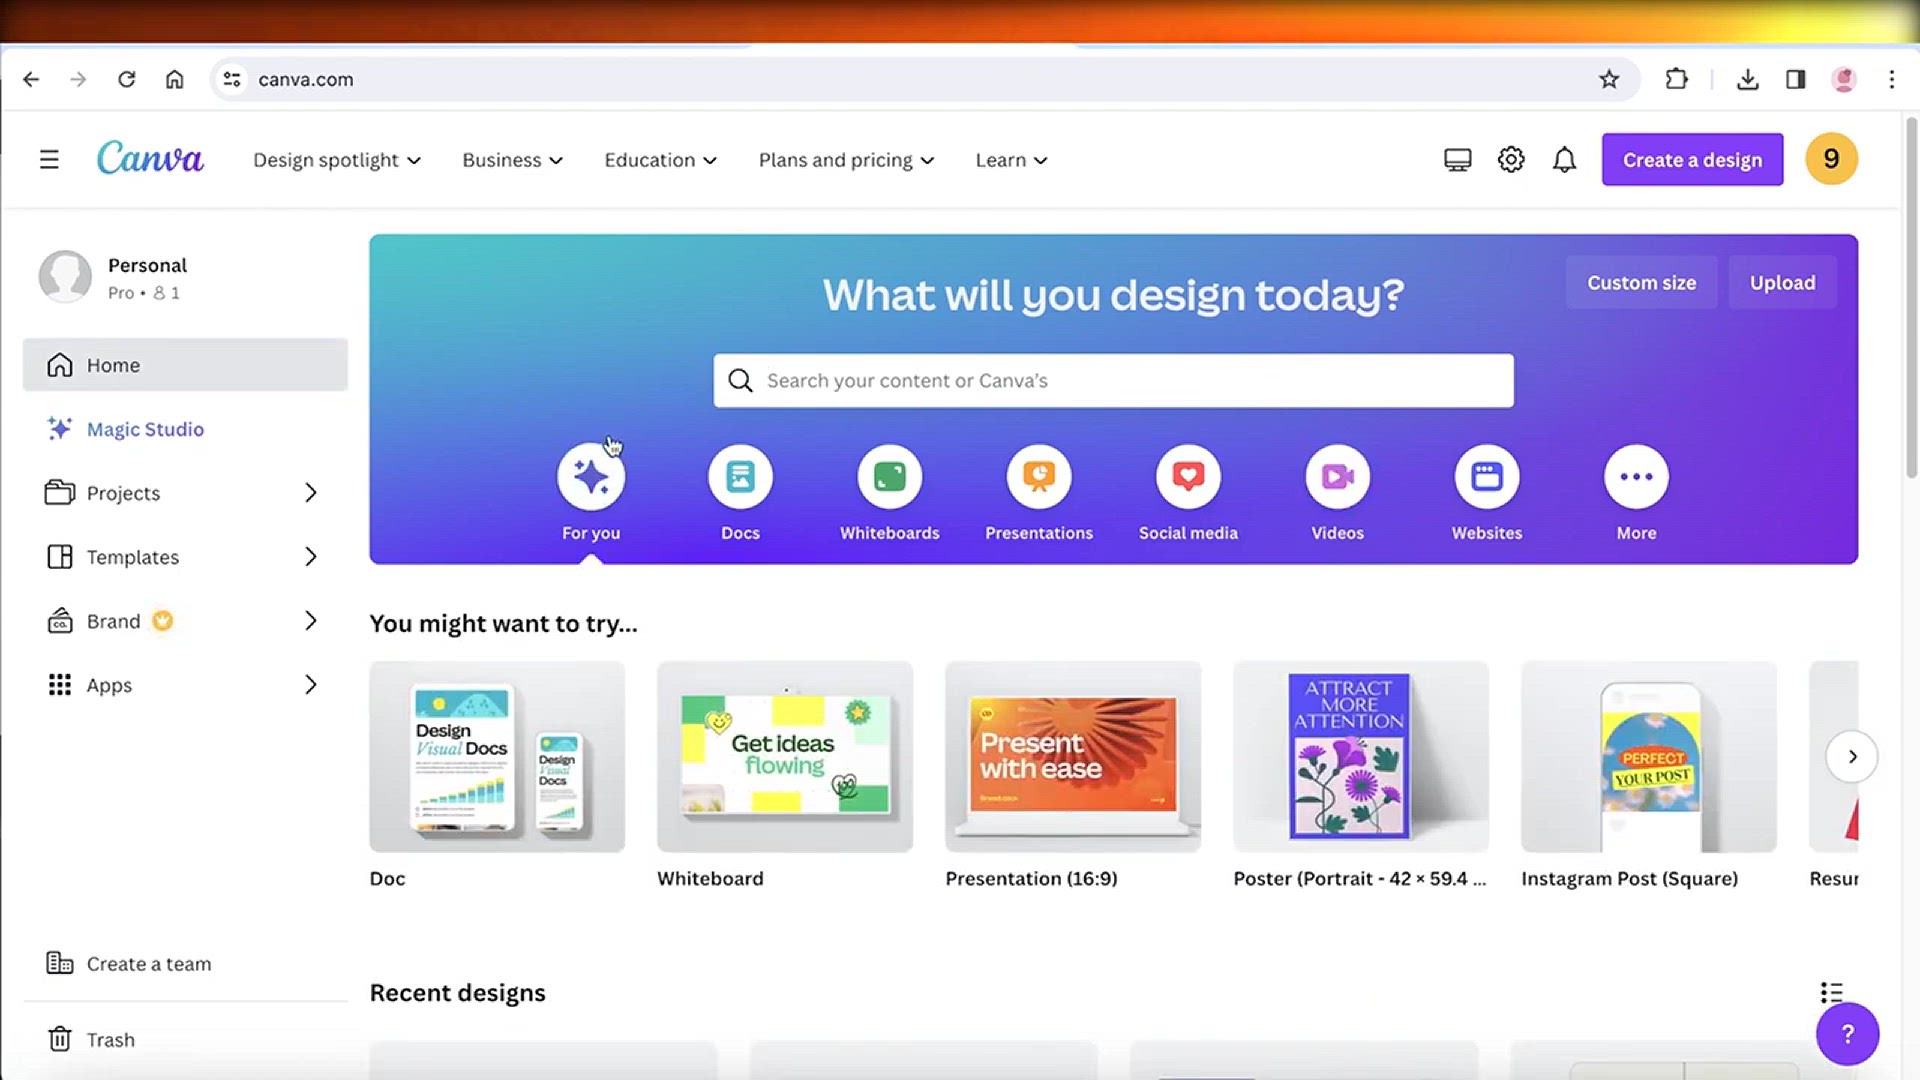Open the desktop app download icon

tap(1458, 160)
